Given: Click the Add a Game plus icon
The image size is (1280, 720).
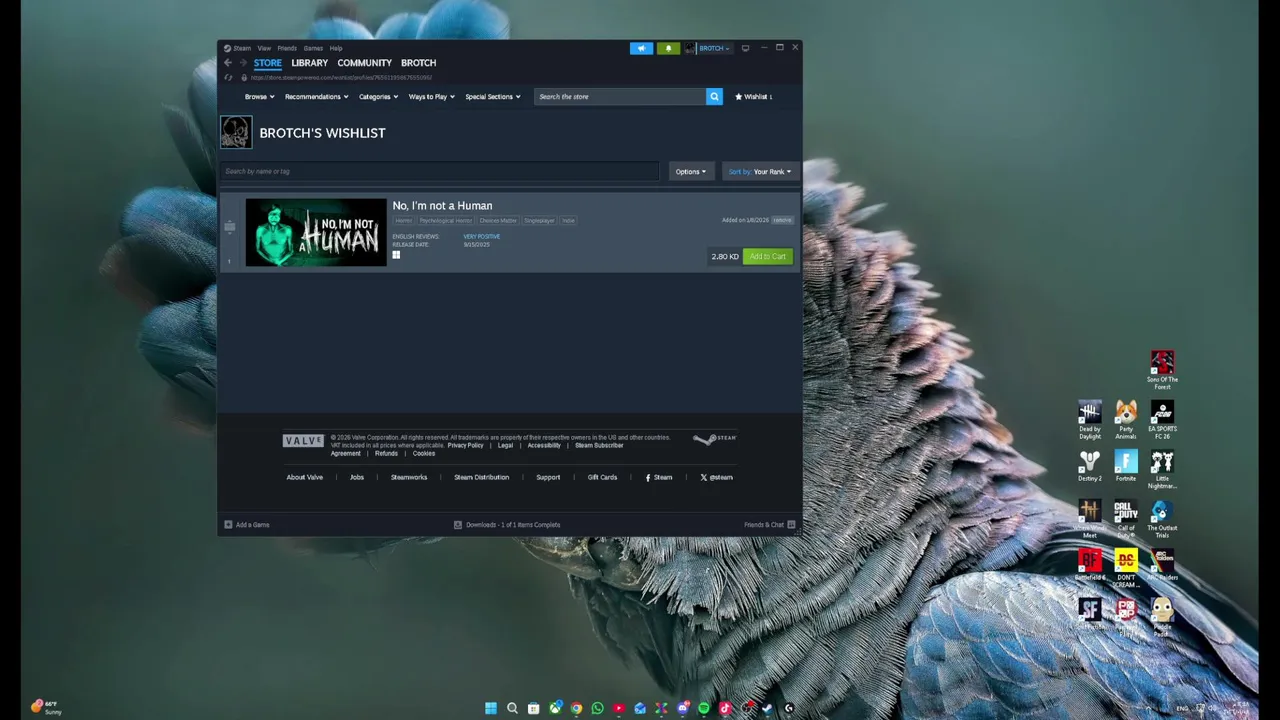Looking at the screenshot, I should click(x=228, y=525).
